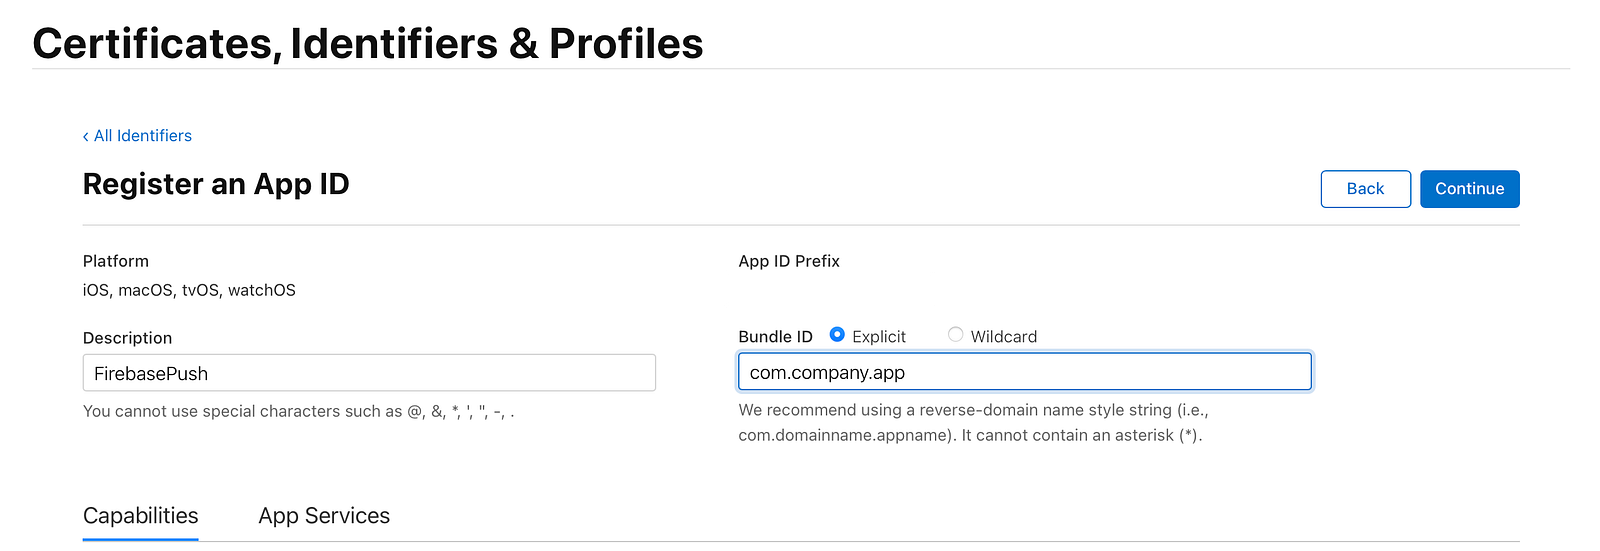
Task: Click the Platform label
Action: (x=116, y=261)
